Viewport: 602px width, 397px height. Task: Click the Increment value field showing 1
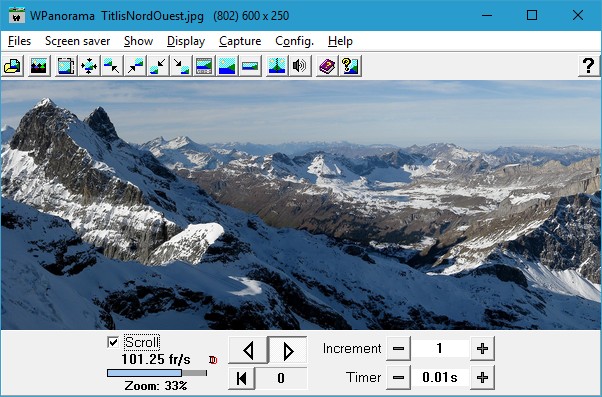(440, 349)
